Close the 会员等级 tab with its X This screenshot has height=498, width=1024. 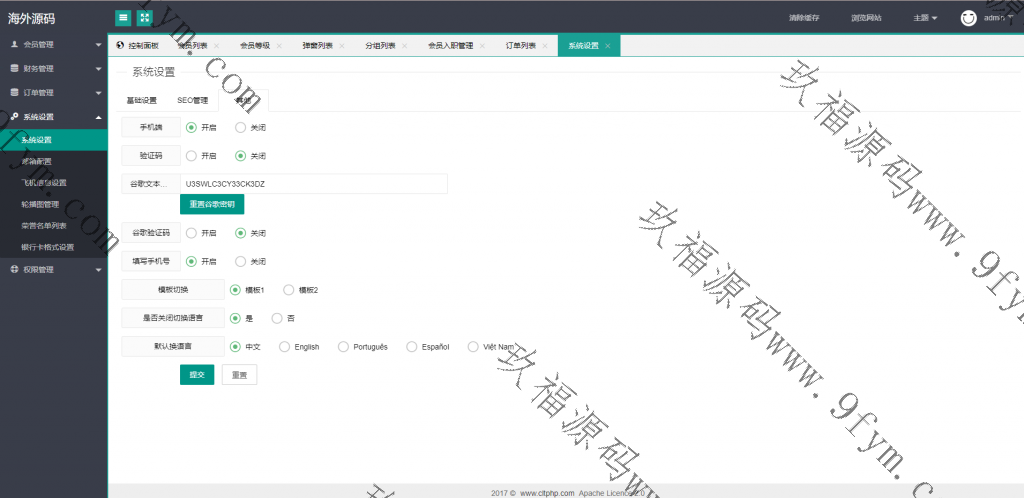pos(279,46)
